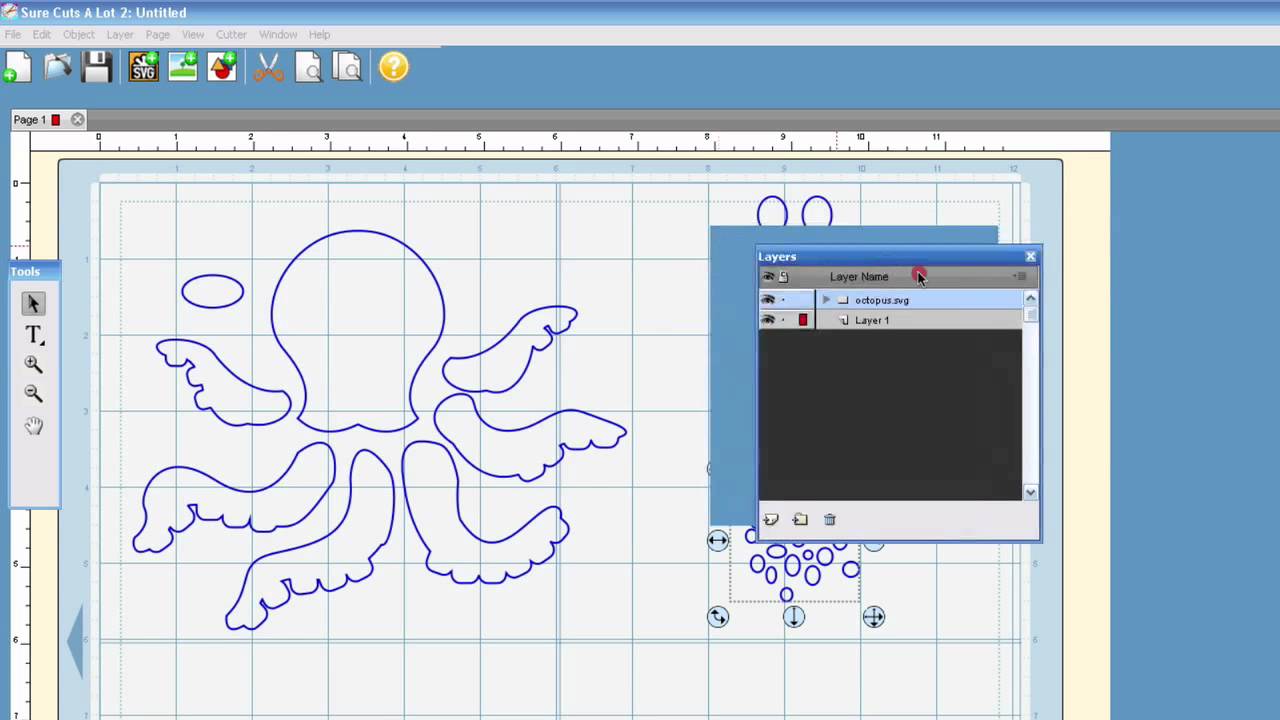
Task: Open the Layers panel options menu icon
Action: click(1020, 276)
